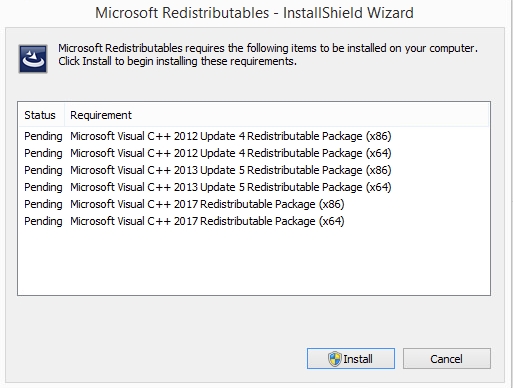Click Pending status of 2012 x86 package

pos(43,136)
